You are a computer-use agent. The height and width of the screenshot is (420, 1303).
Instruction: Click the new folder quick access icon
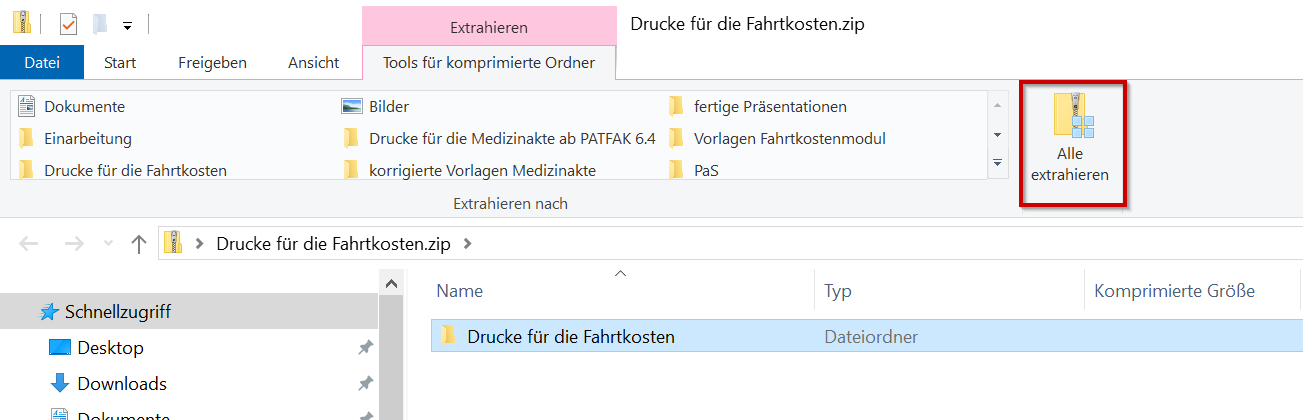(99, 24)
